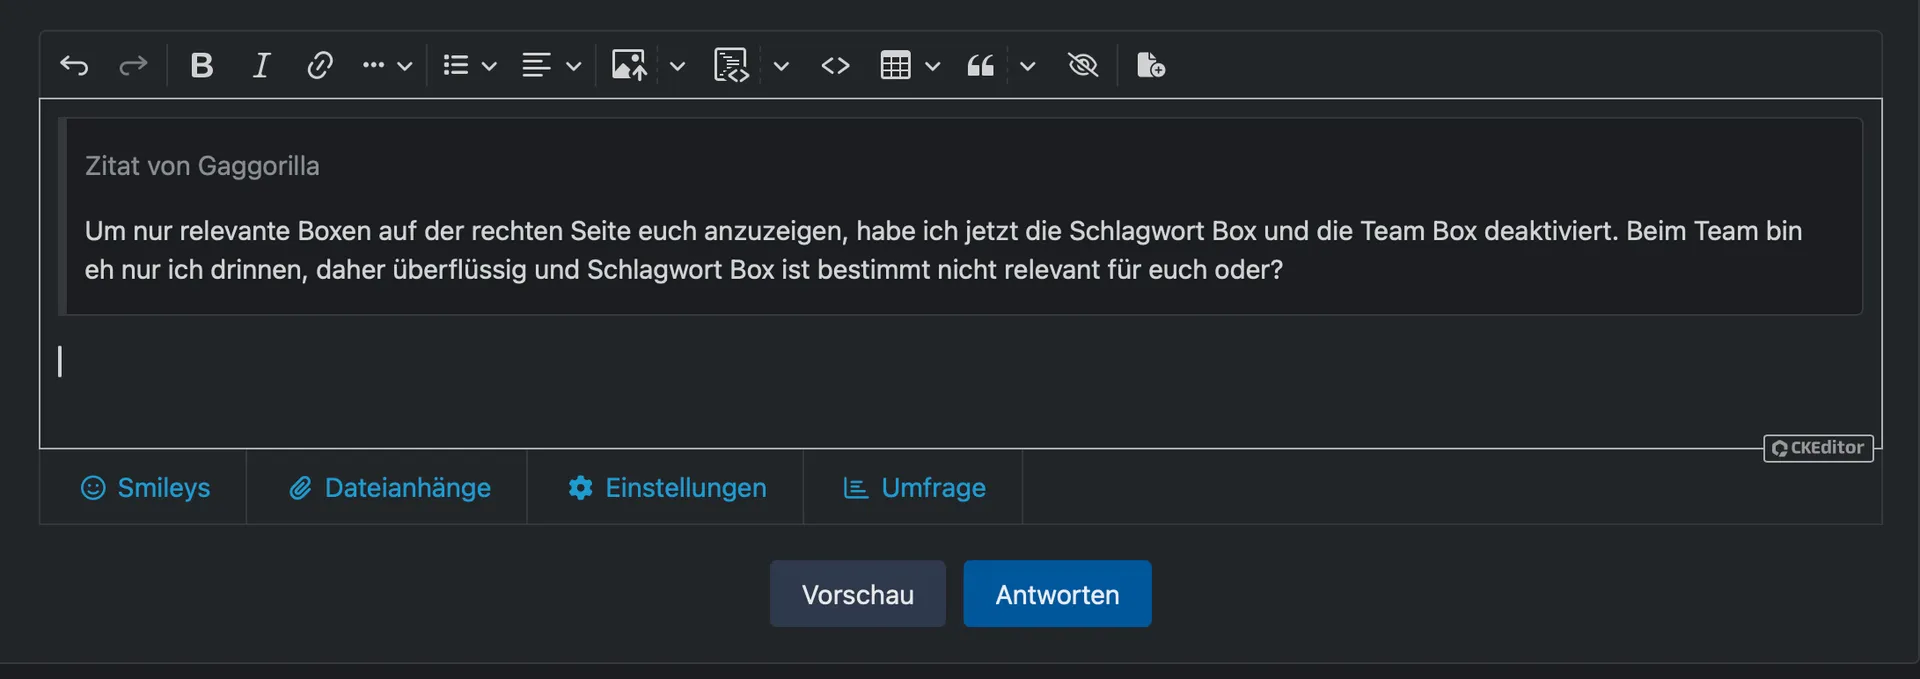1920x679 pixels.
Task: Open the Smileys tab
Action: click(x=146, y=488)
